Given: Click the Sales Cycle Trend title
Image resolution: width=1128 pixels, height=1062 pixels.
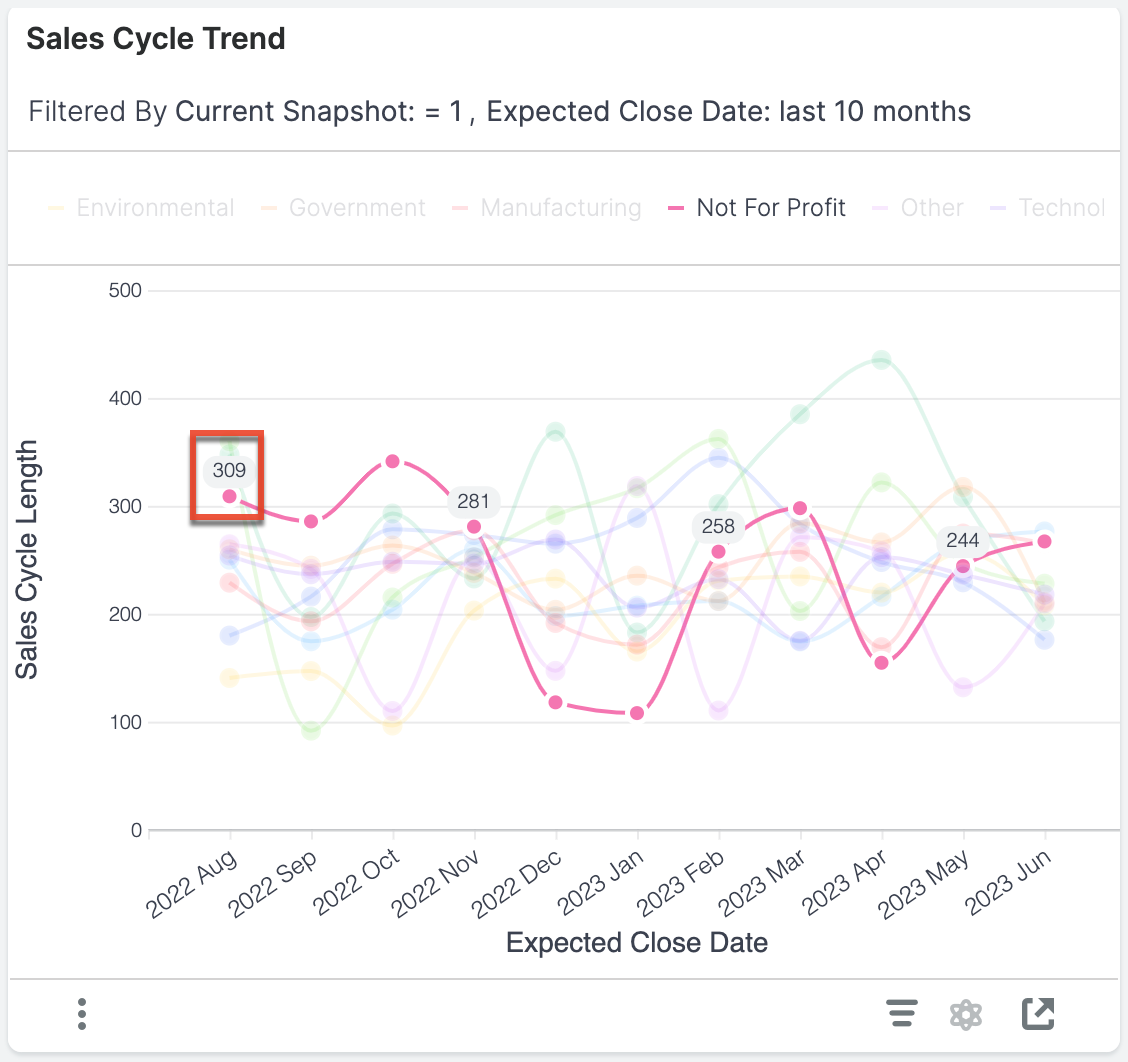Looking at the screenshot, I should tap(156, 38).
